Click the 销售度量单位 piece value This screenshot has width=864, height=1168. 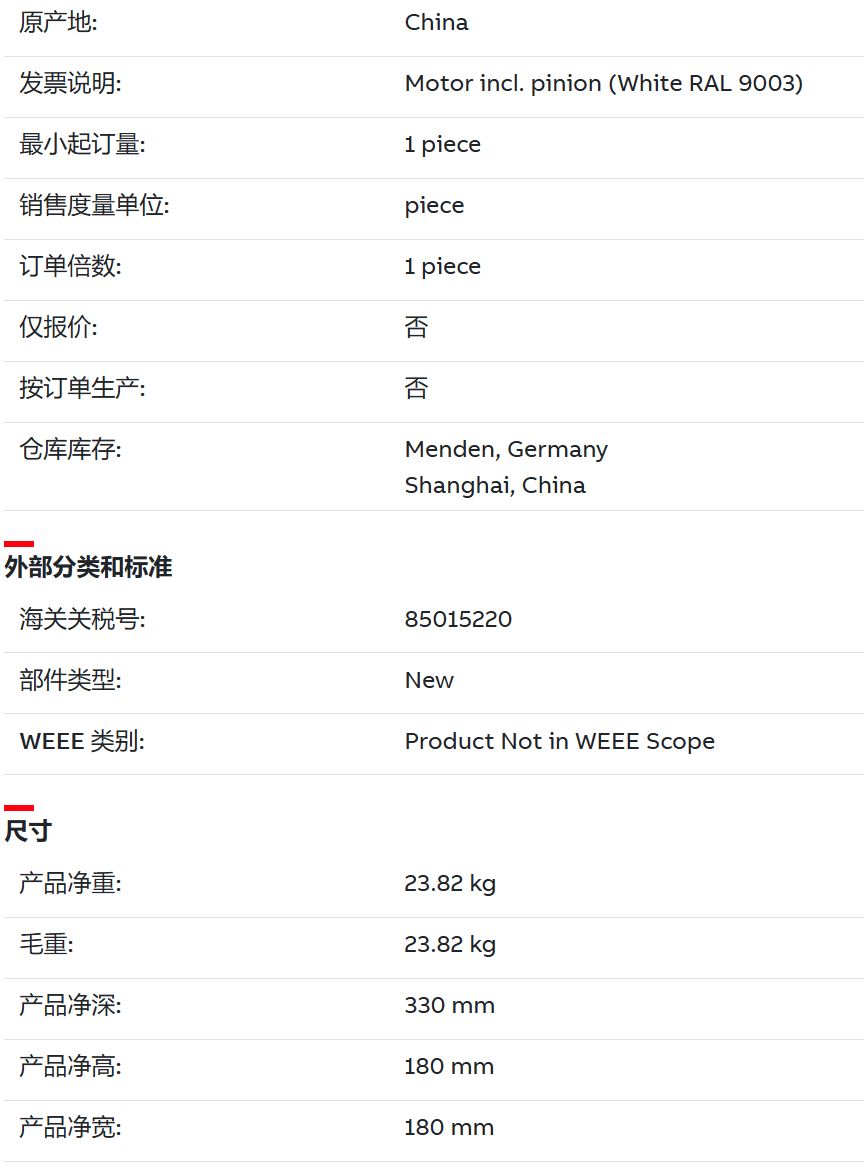(x=434, y=206)
